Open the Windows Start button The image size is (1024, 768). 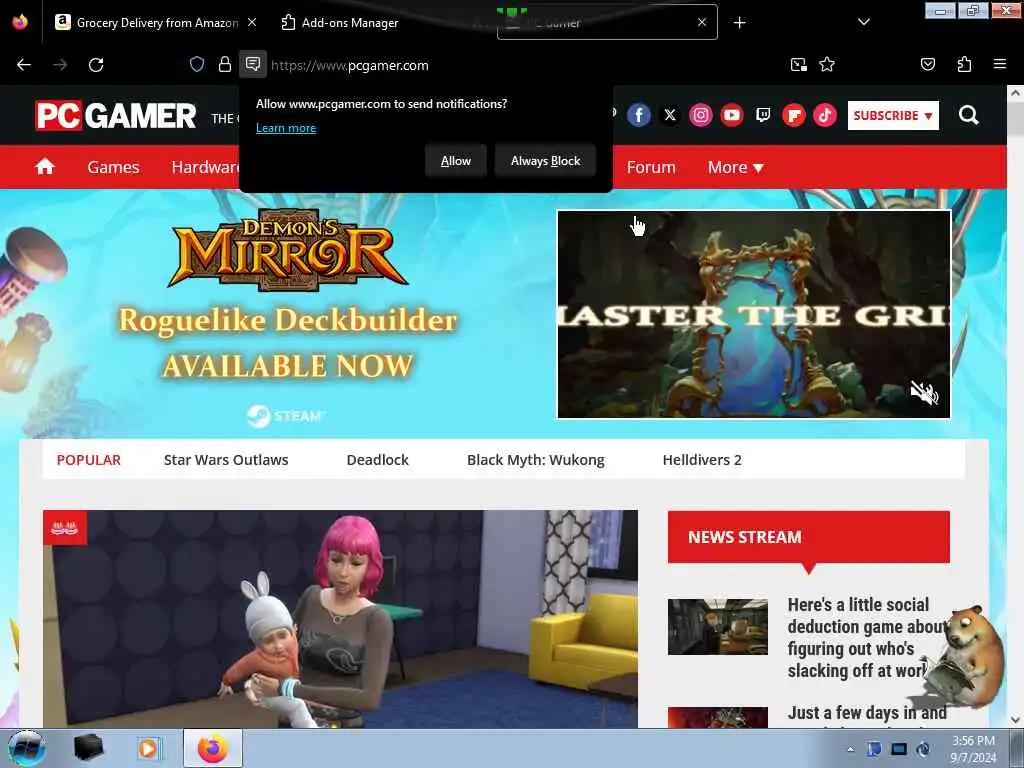coord(25,748)
